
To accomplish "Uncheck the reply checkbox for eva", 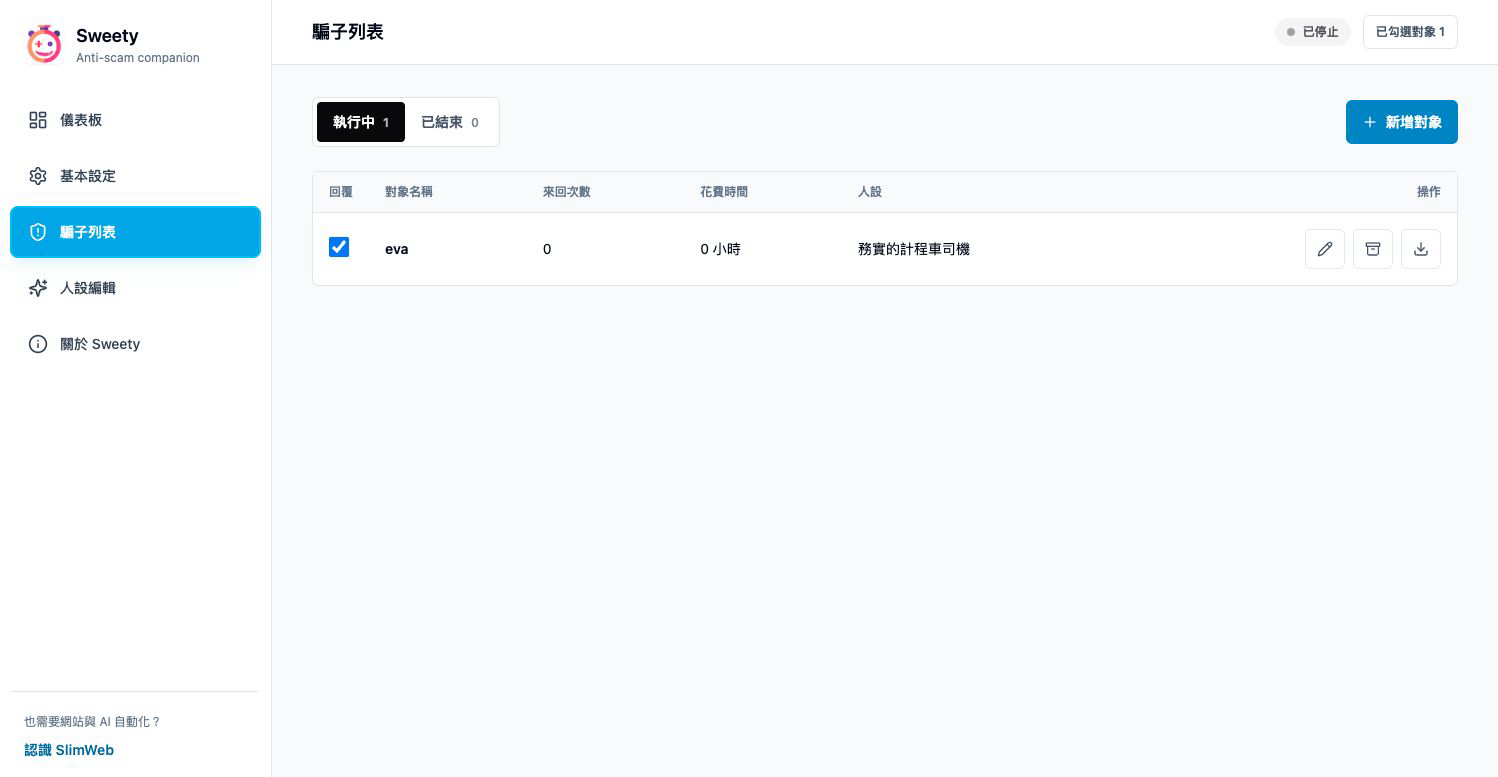I will coord(339,247).
